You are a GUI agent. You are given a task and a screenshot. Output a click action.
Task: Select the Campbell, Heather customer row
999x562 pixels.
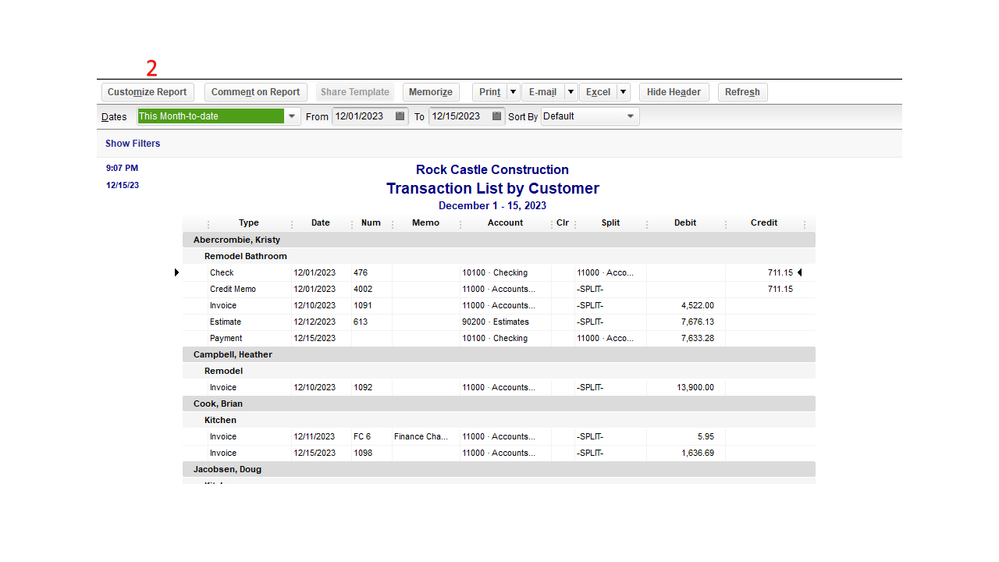pyautogui.click(x=499, y=354)
